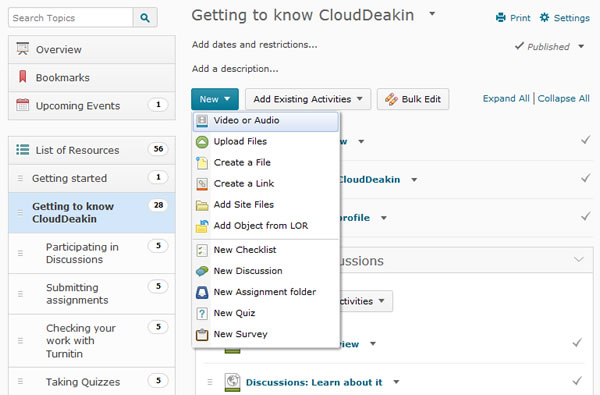Click Collapse All
The image size is (600, 395).
(563, 99)
